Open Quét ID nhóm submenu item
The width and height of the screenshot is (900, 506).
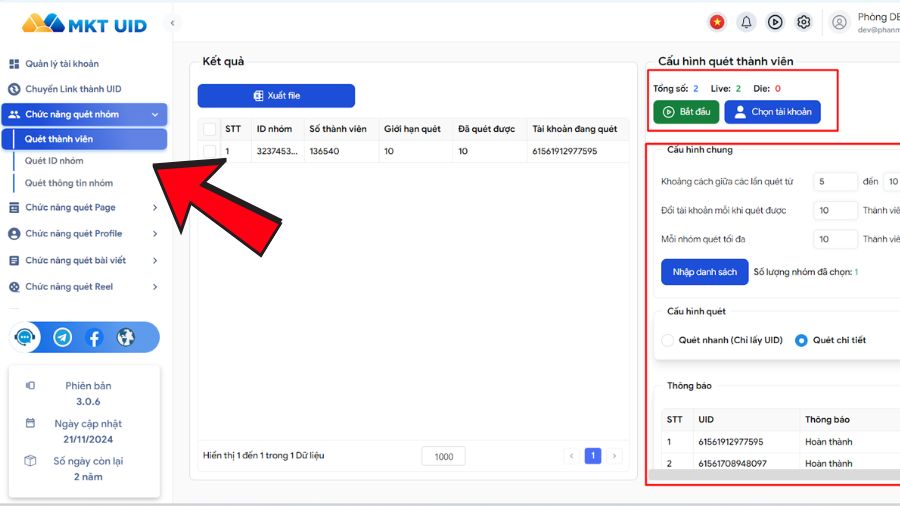pos(54,161)
